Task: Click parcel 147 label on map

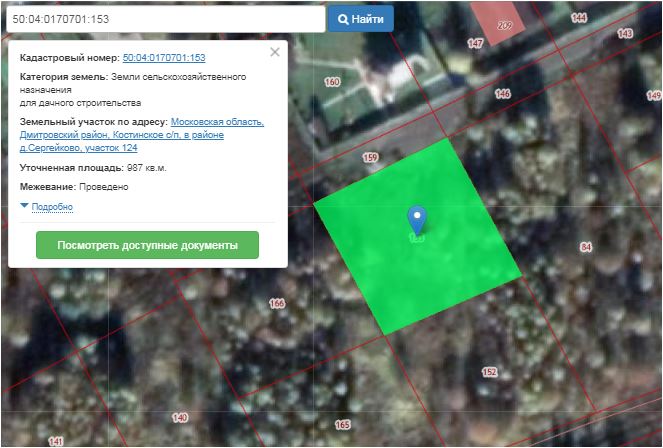Action: click(475, 43)
